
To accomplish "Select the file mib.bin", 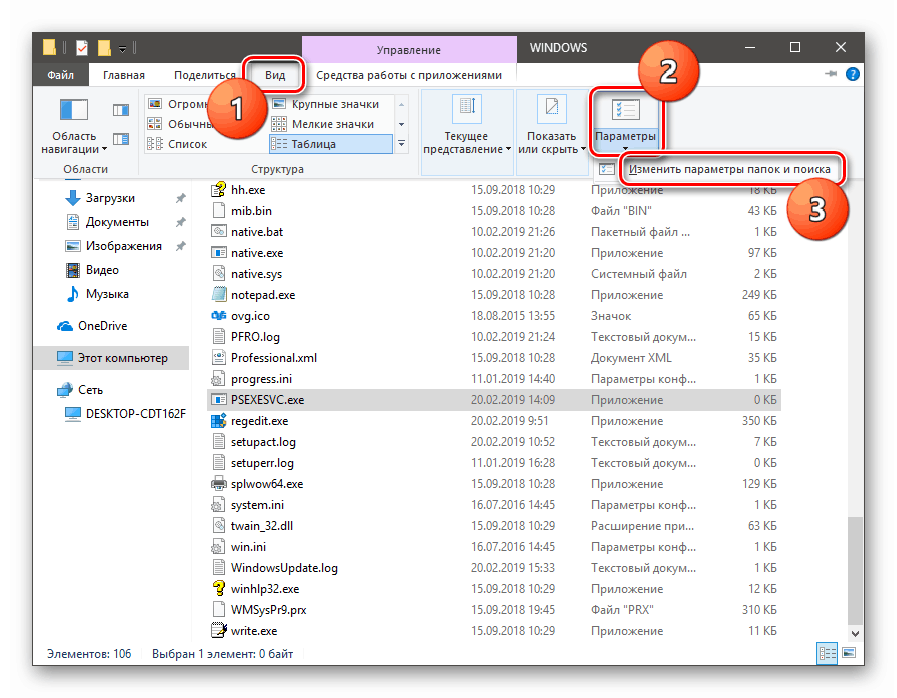I will (x=493, y=211).
